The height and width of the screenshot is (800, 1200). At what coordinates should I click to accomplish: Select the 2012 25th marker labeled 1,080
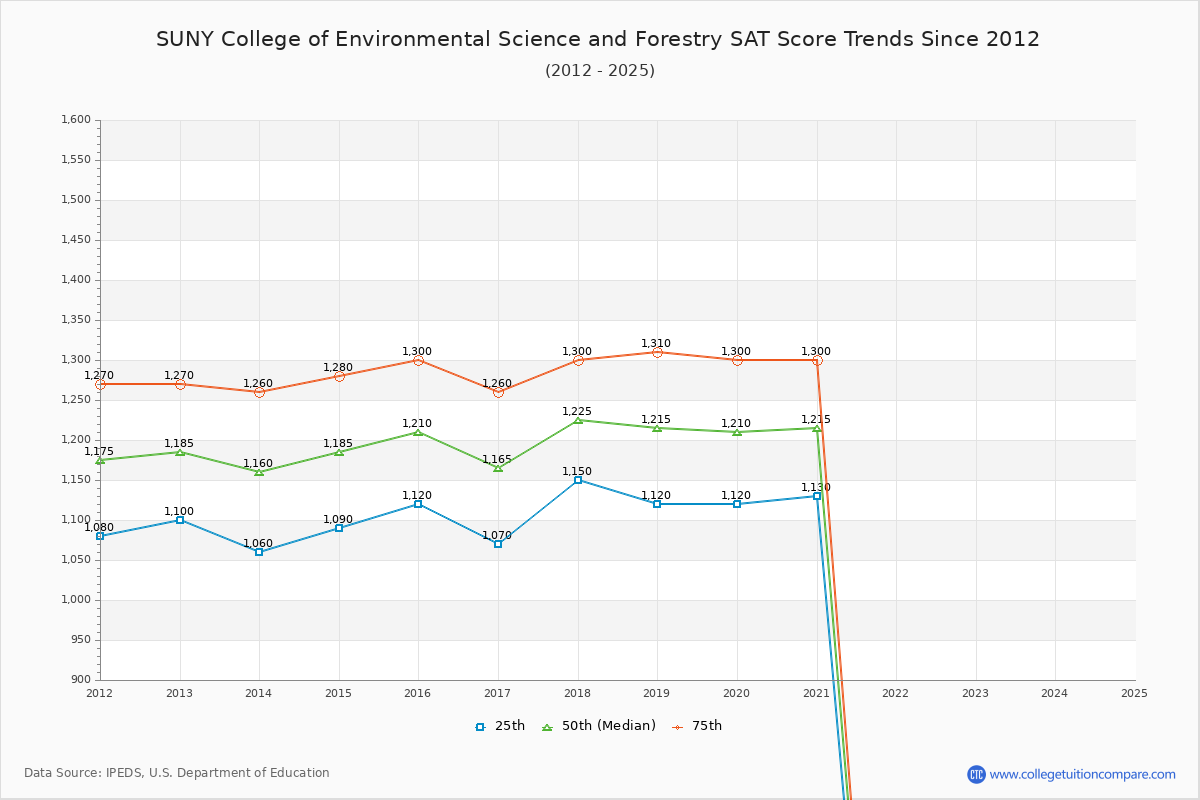click(x=100, y=536)
